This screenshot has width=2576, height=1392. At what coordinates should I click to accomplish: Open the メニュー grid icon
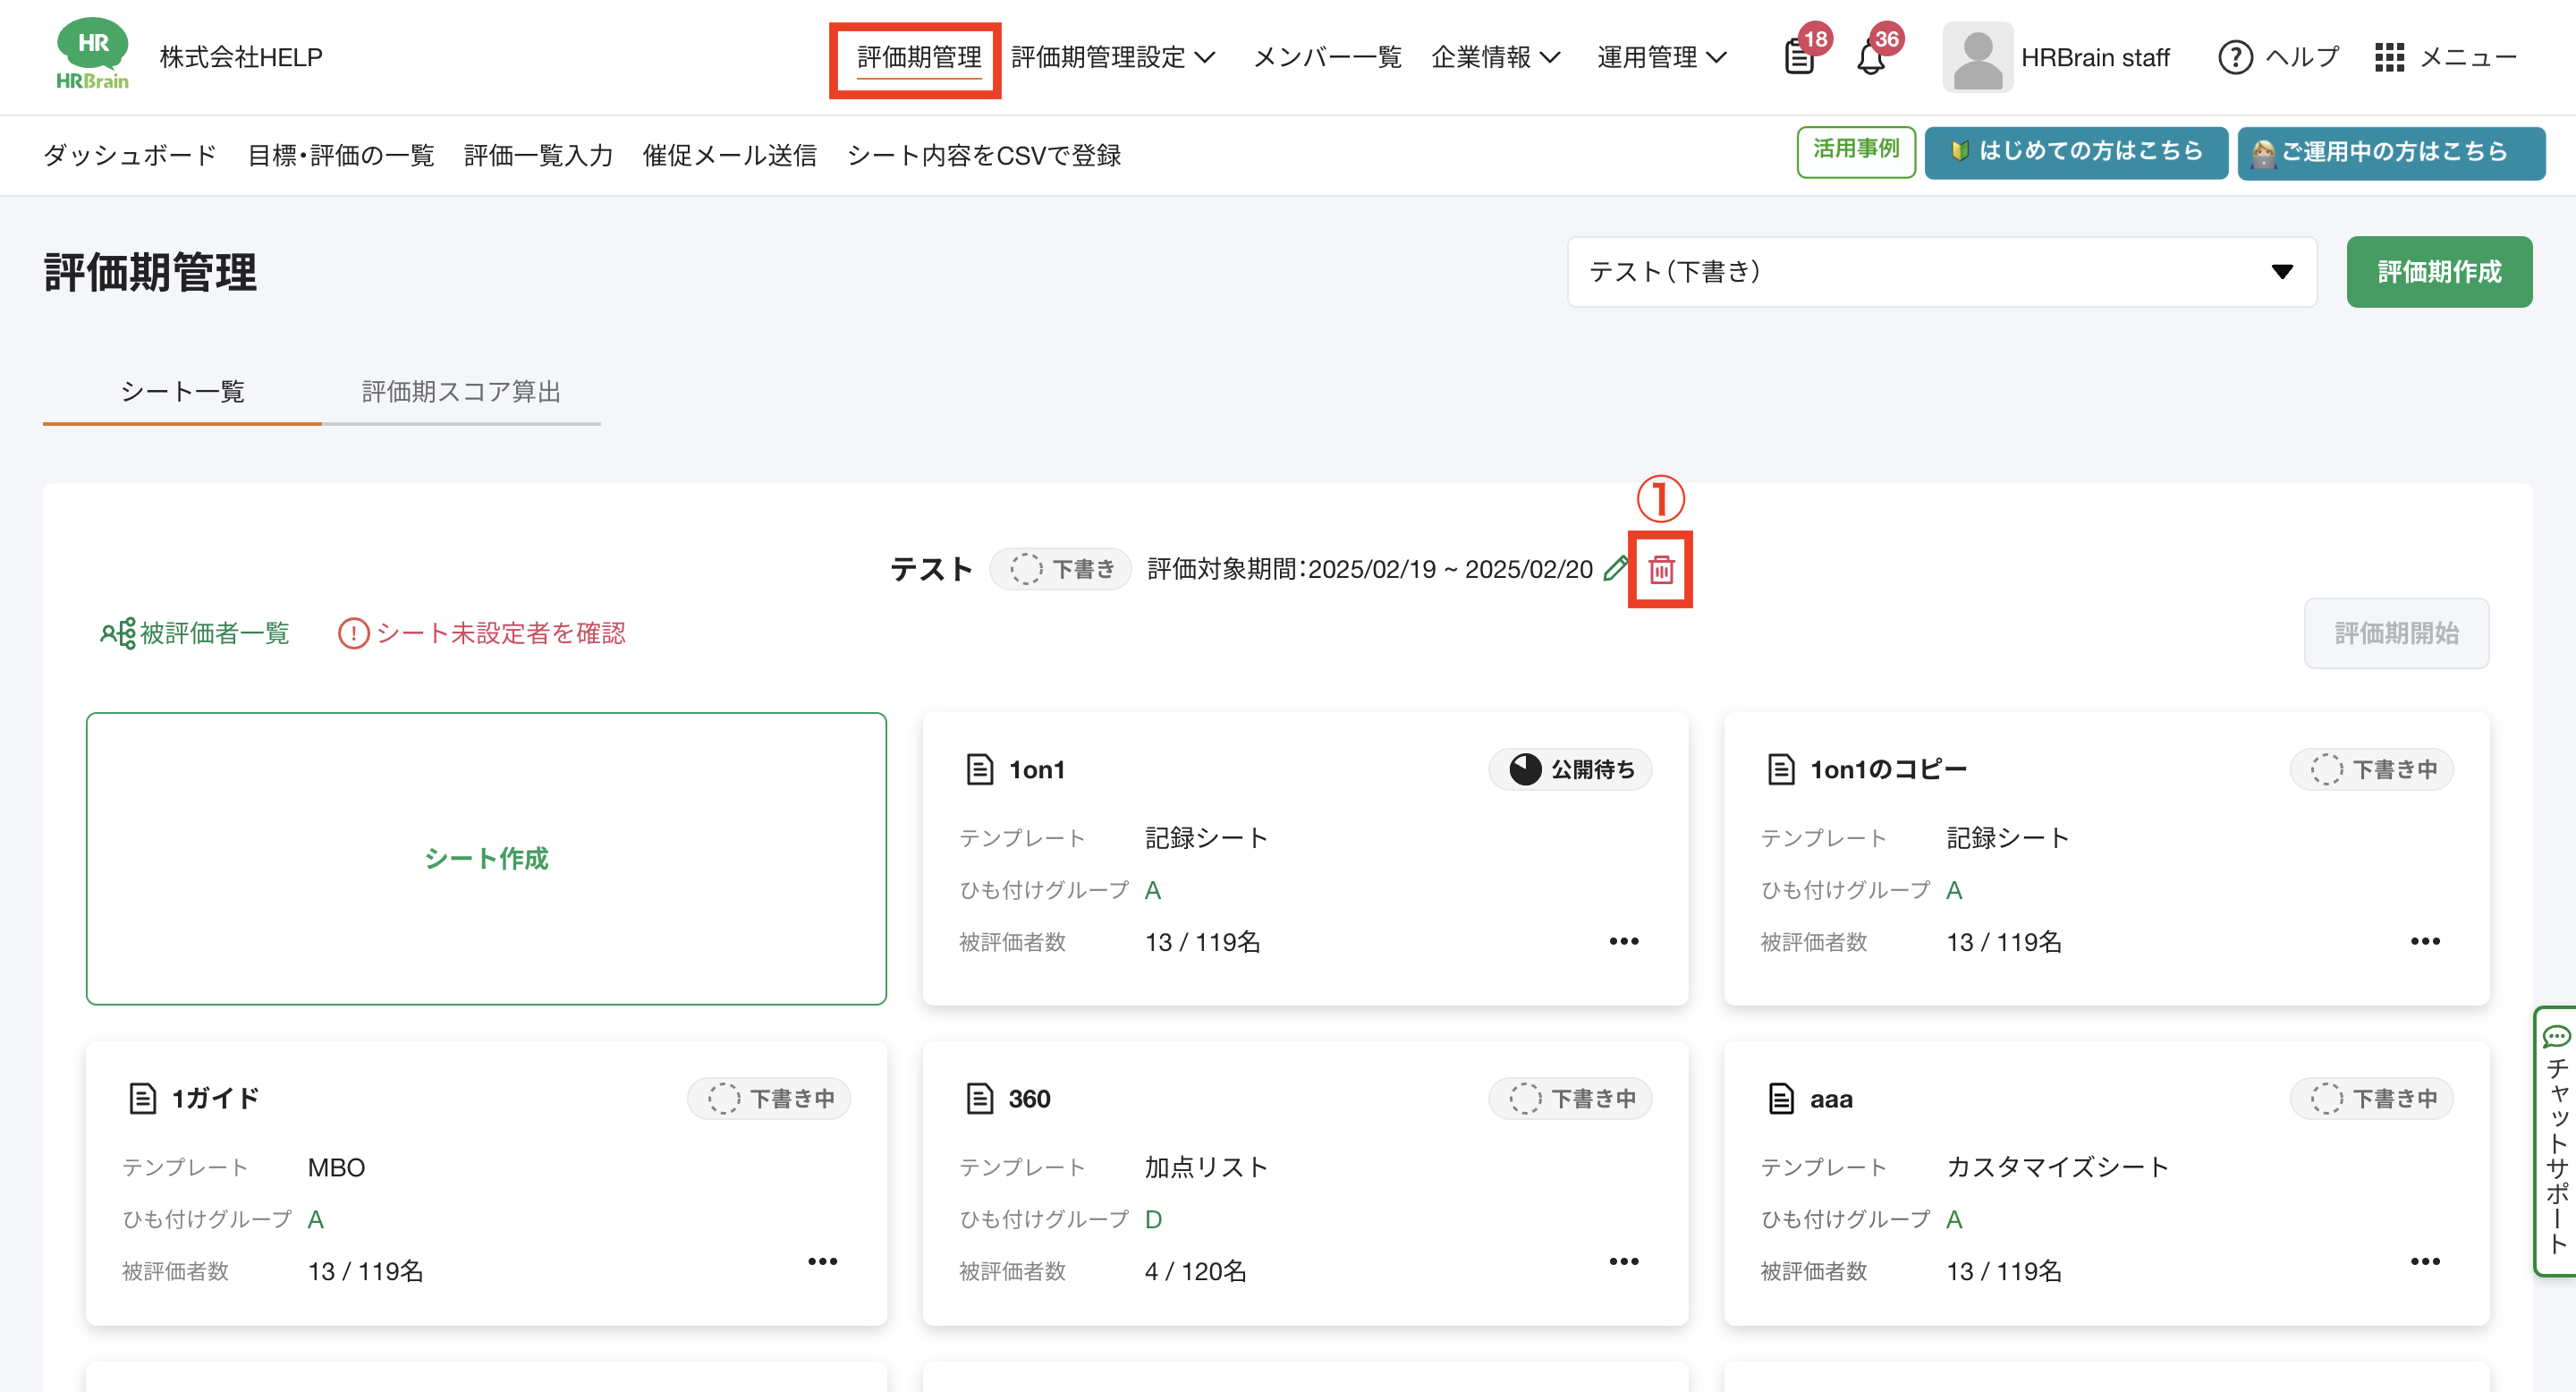pos(2389,57)
